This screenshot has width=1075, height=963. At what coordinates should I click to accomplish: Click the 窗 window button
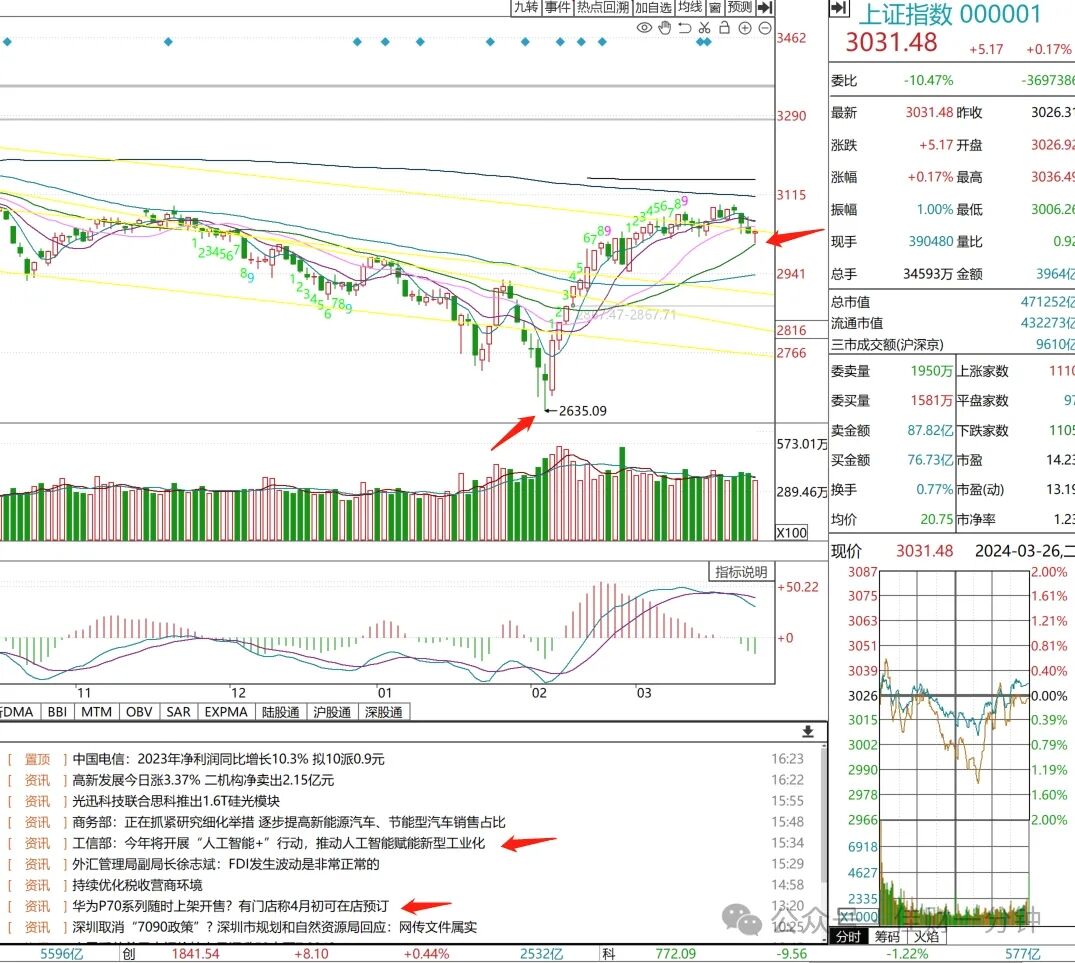pos(715,8)
